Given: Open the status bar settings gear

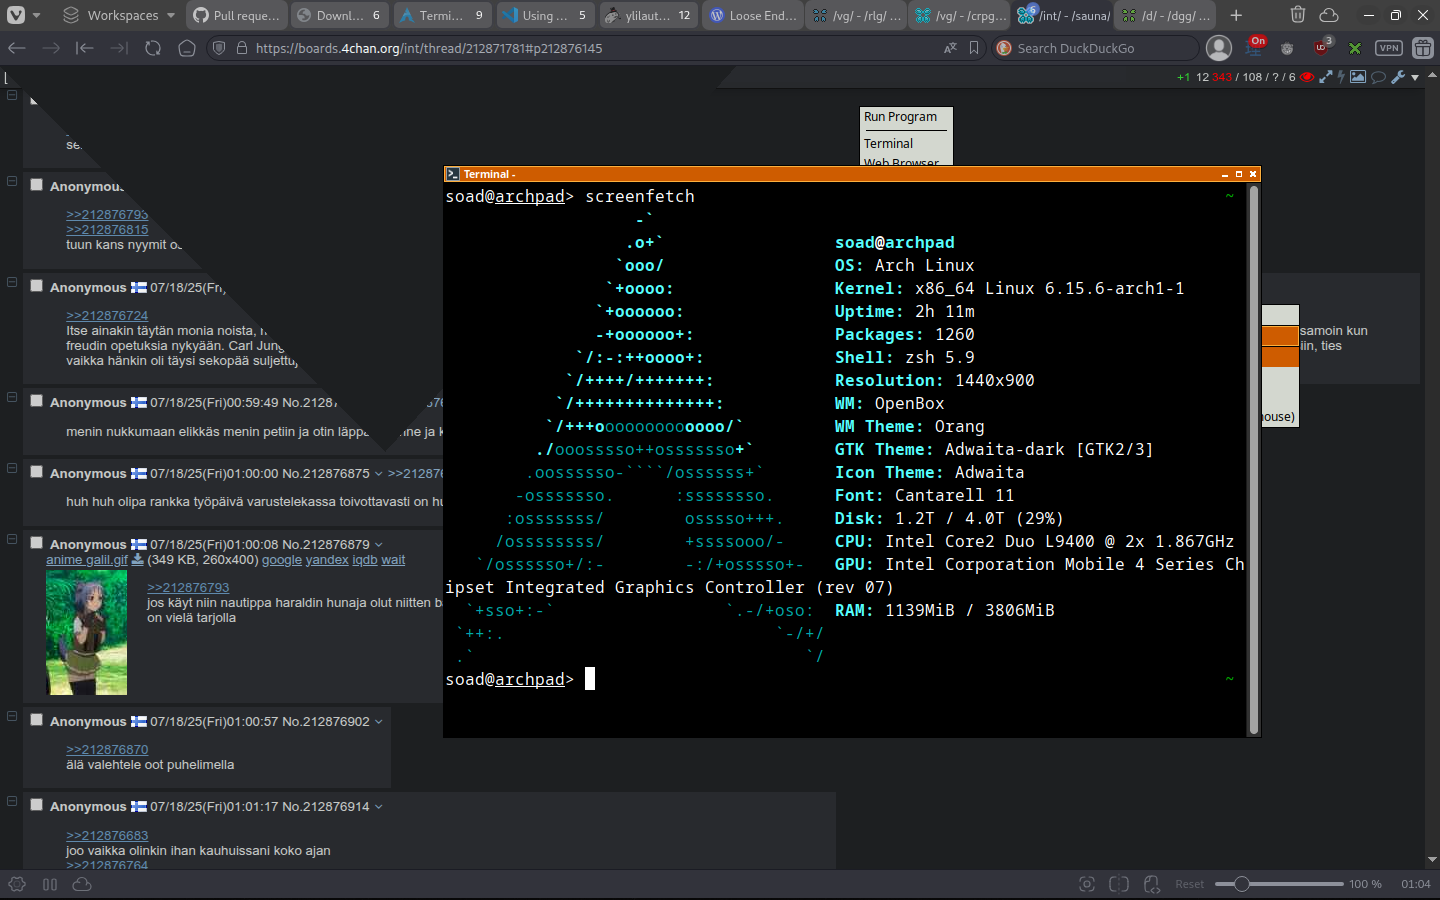Looking at the screenshot, I should pos(17,884).
